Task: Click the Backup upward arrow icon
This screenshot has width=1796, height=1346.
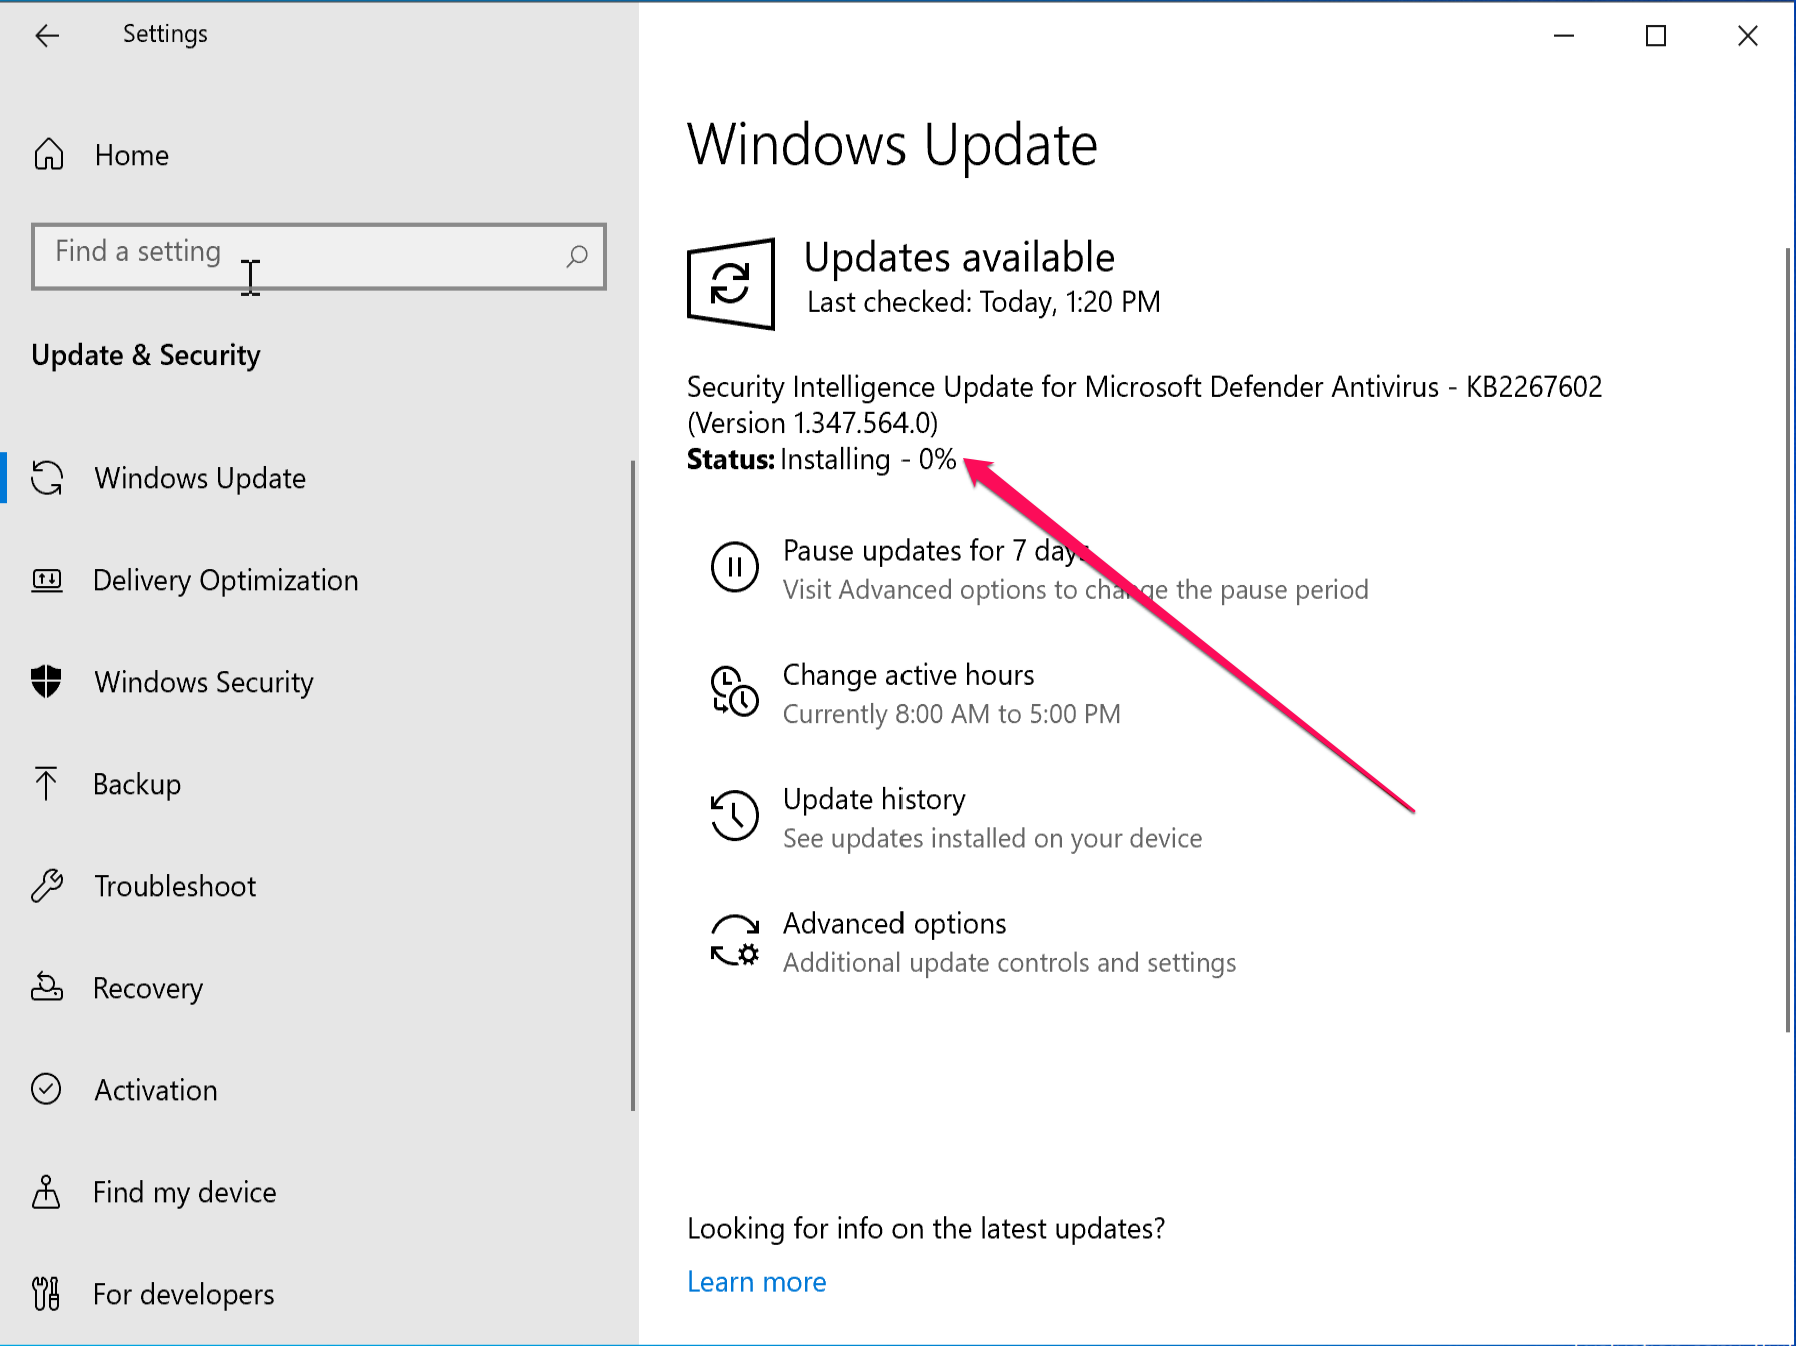Action: pos(46,783)
